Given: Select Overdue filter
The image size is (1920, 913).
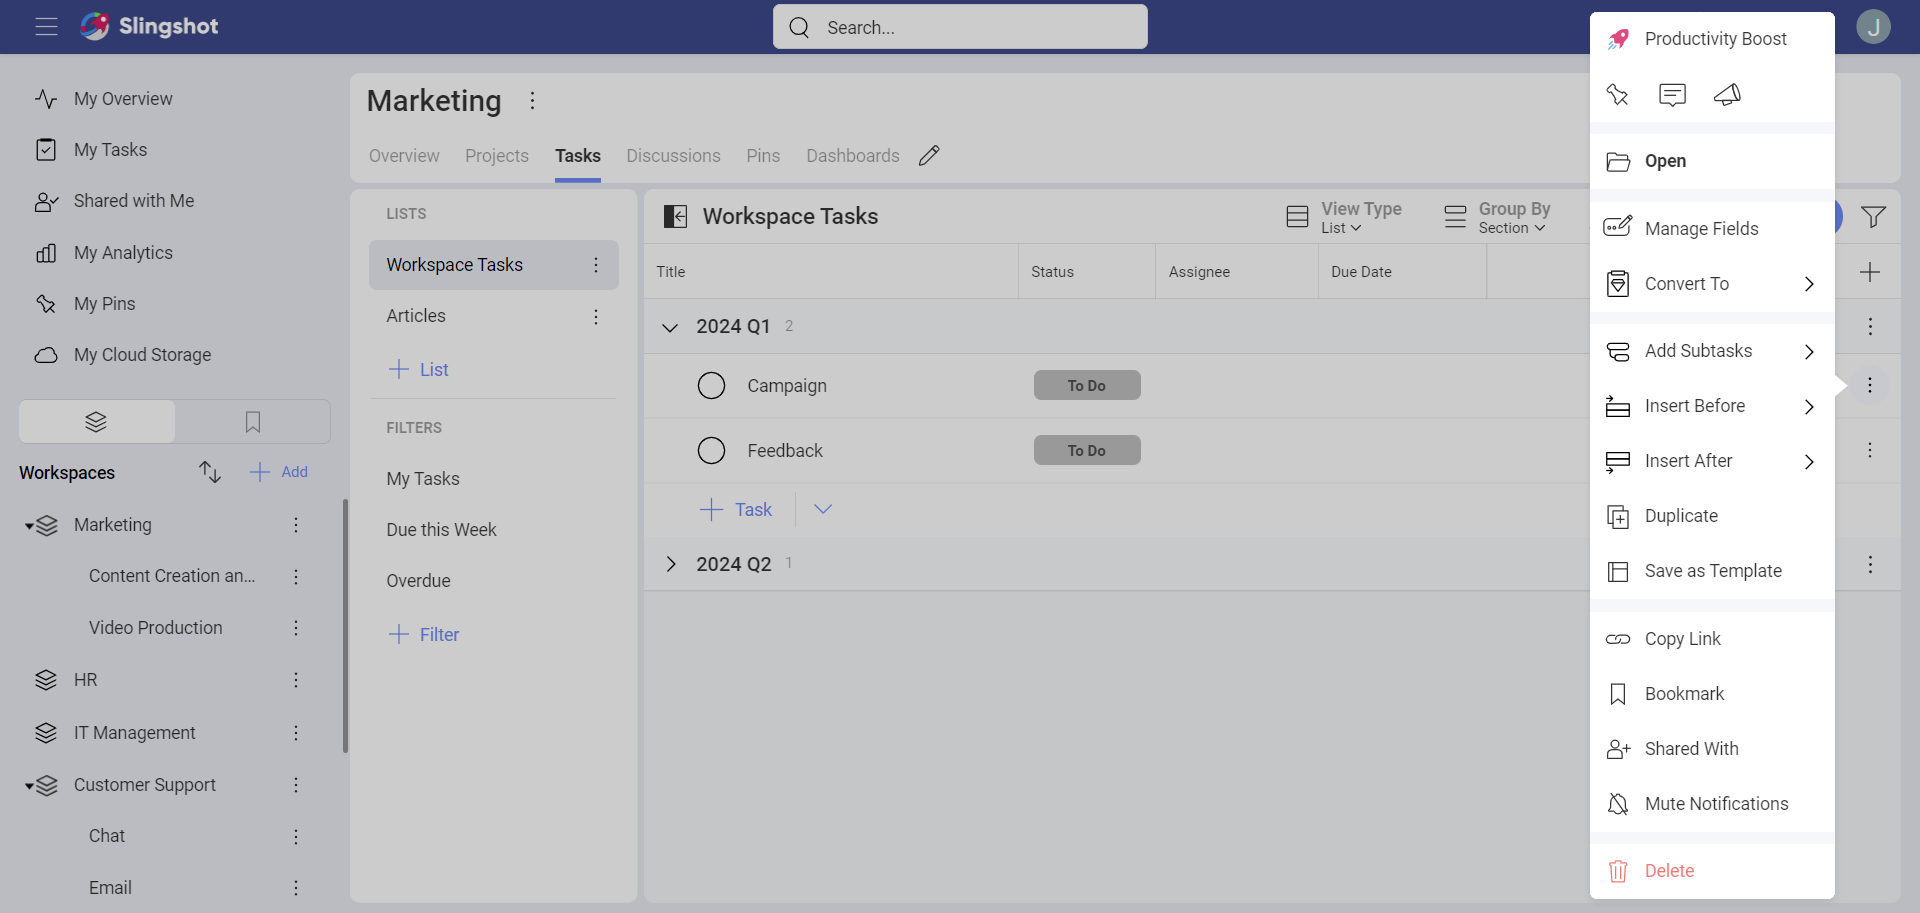Looking at the screenshot, I should coord(418,581).
